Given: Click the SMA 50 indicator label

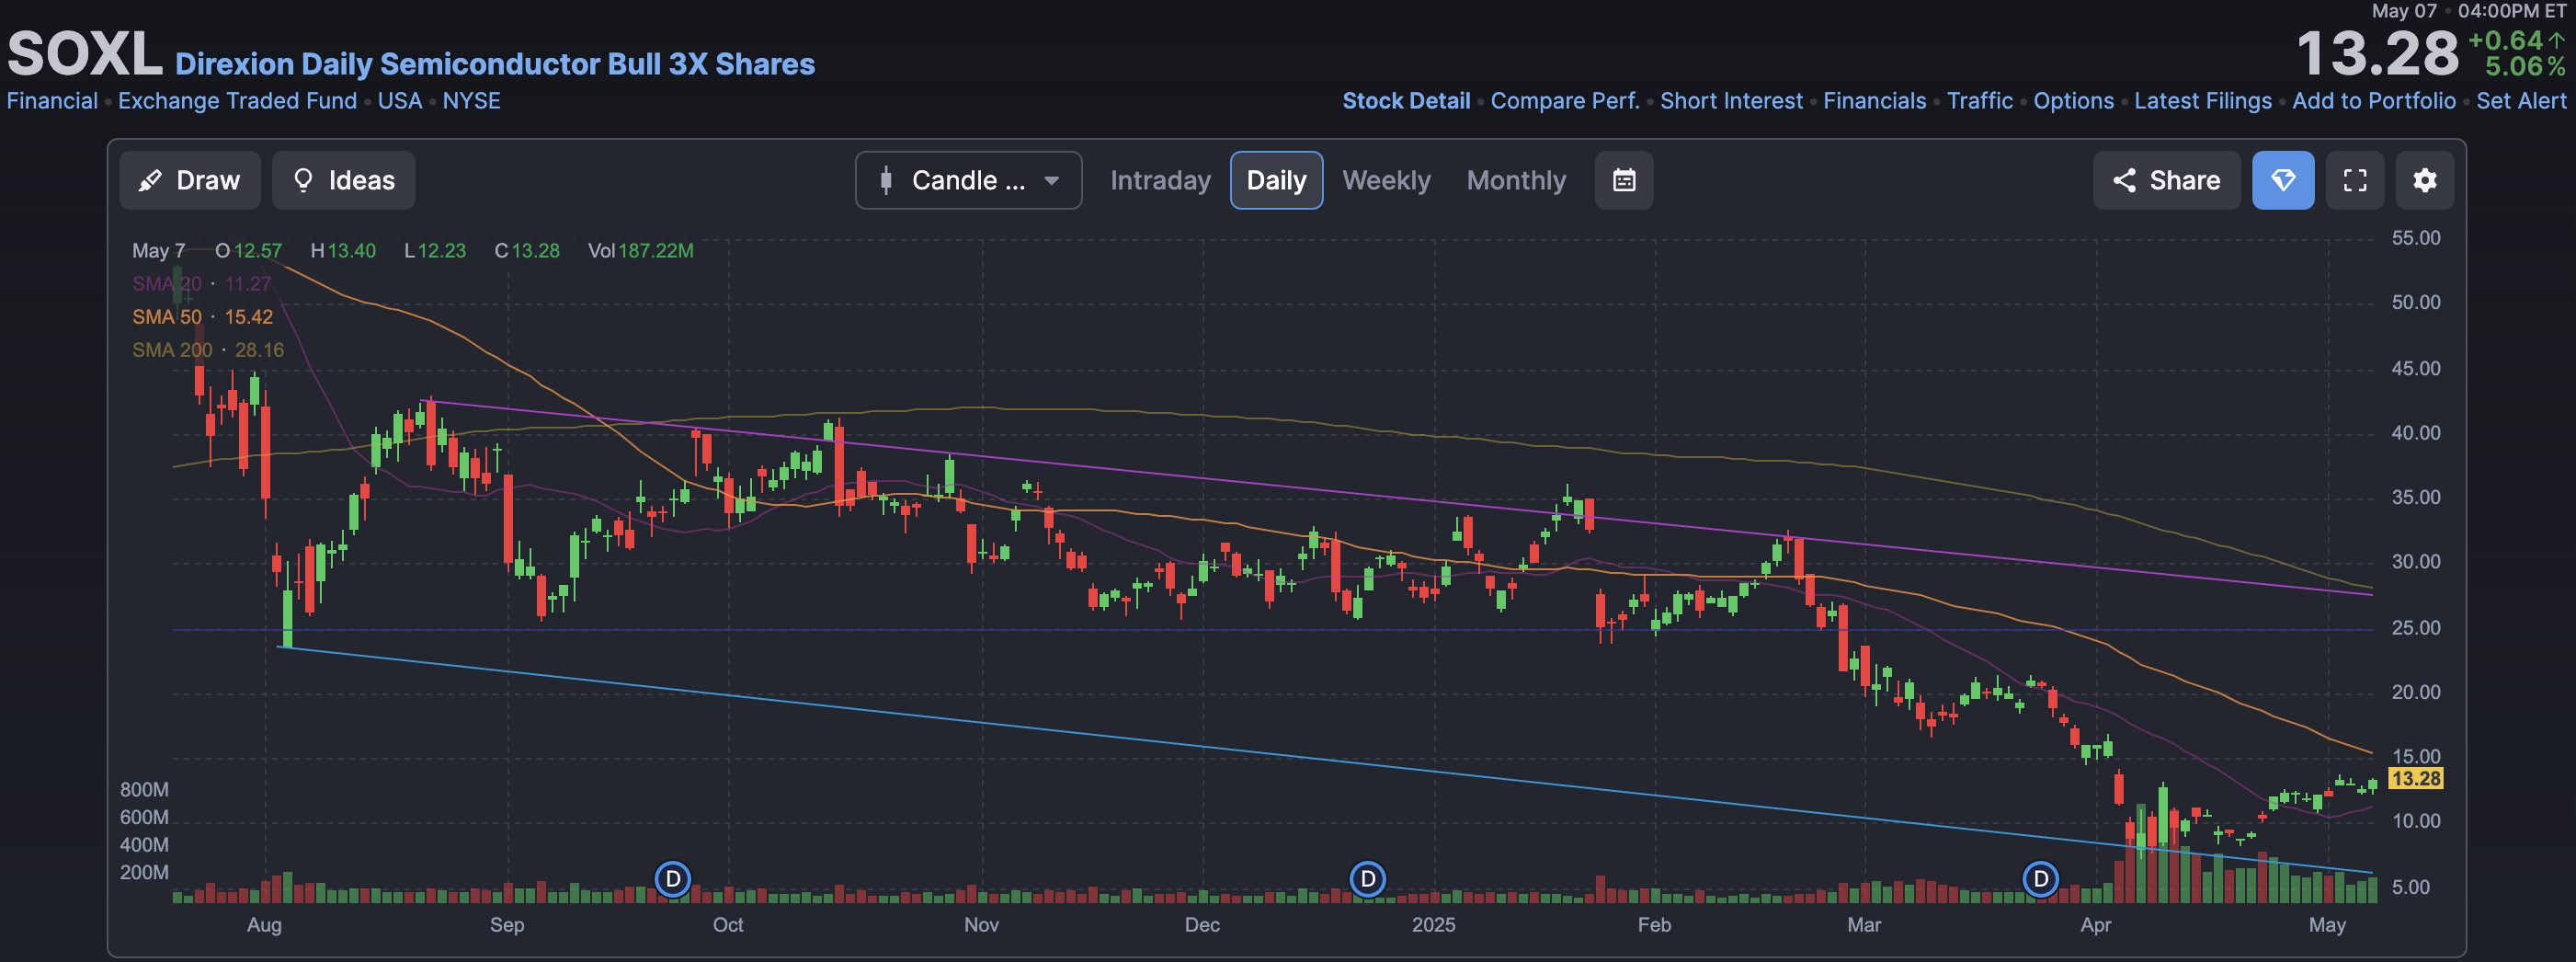Looking at the screenshot, I should point(167,317).
